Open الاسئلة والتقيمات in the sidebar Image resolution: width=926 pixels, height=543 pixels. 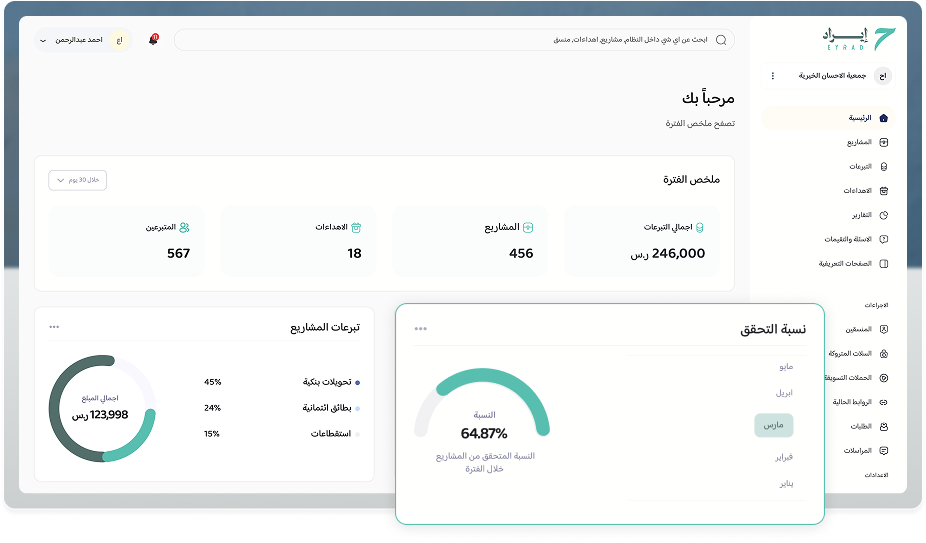click(x=848, y=239)
